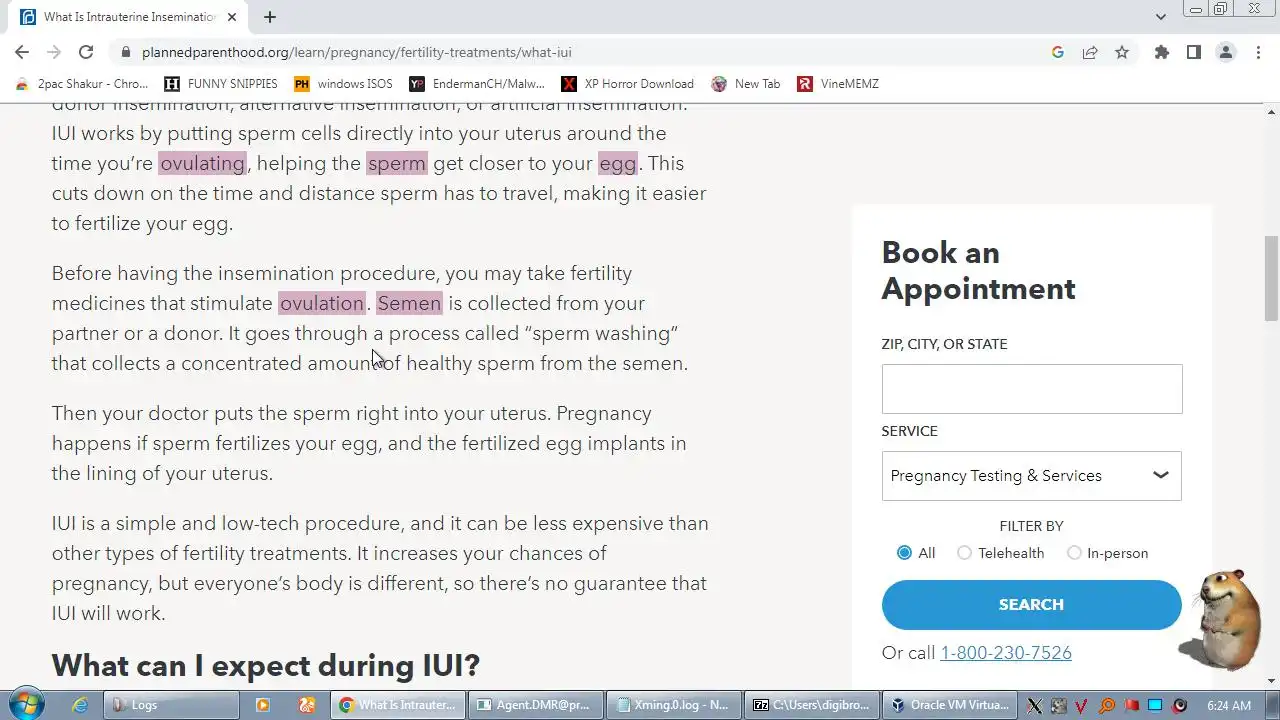Switch to 7-Zip C:\Users\digibro window
The height and width of the screenshot is (720, 1280).
click(x=813, y=705)
